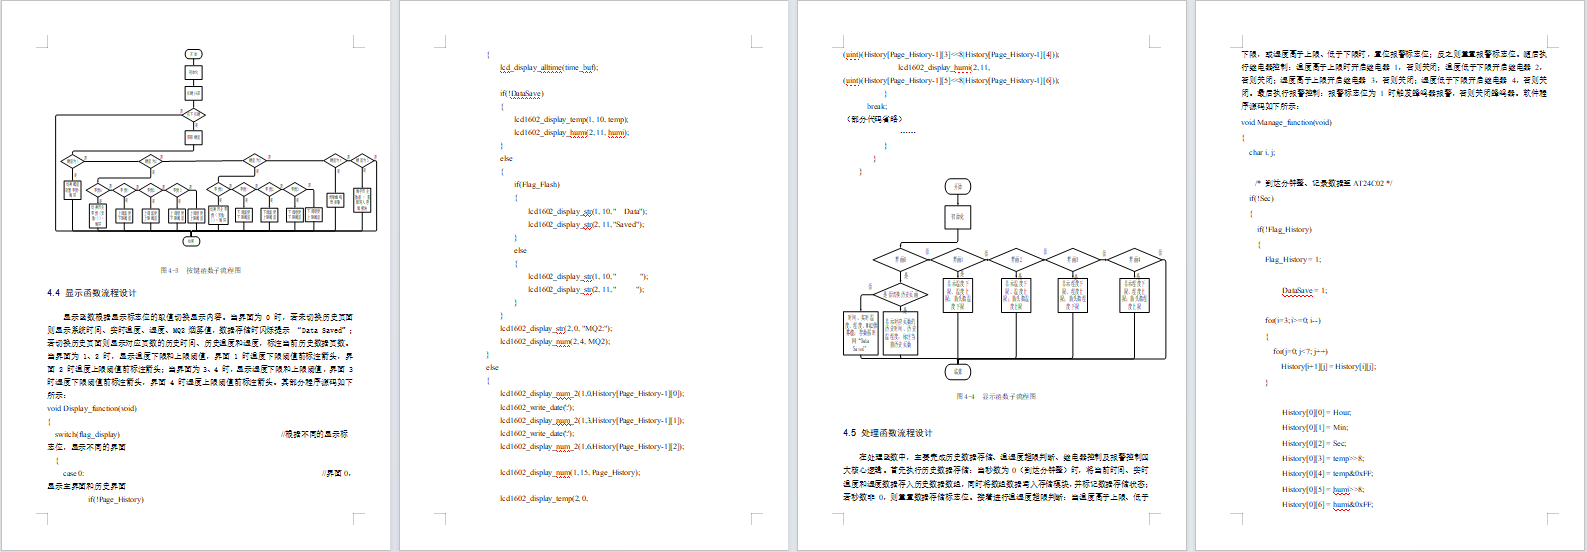Screen dimensions: 1587x552
Task: Click the 4.5 处理函数流程设计 heading
Action: 887,433
